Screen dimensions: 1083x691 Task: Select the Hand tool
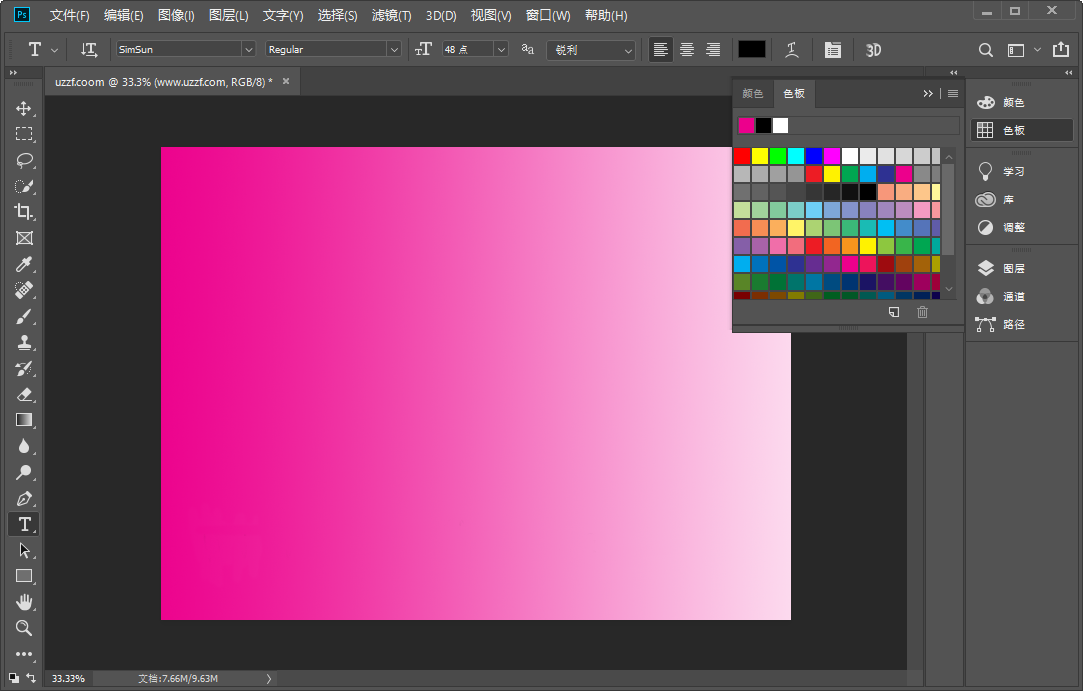click(24, 602)
